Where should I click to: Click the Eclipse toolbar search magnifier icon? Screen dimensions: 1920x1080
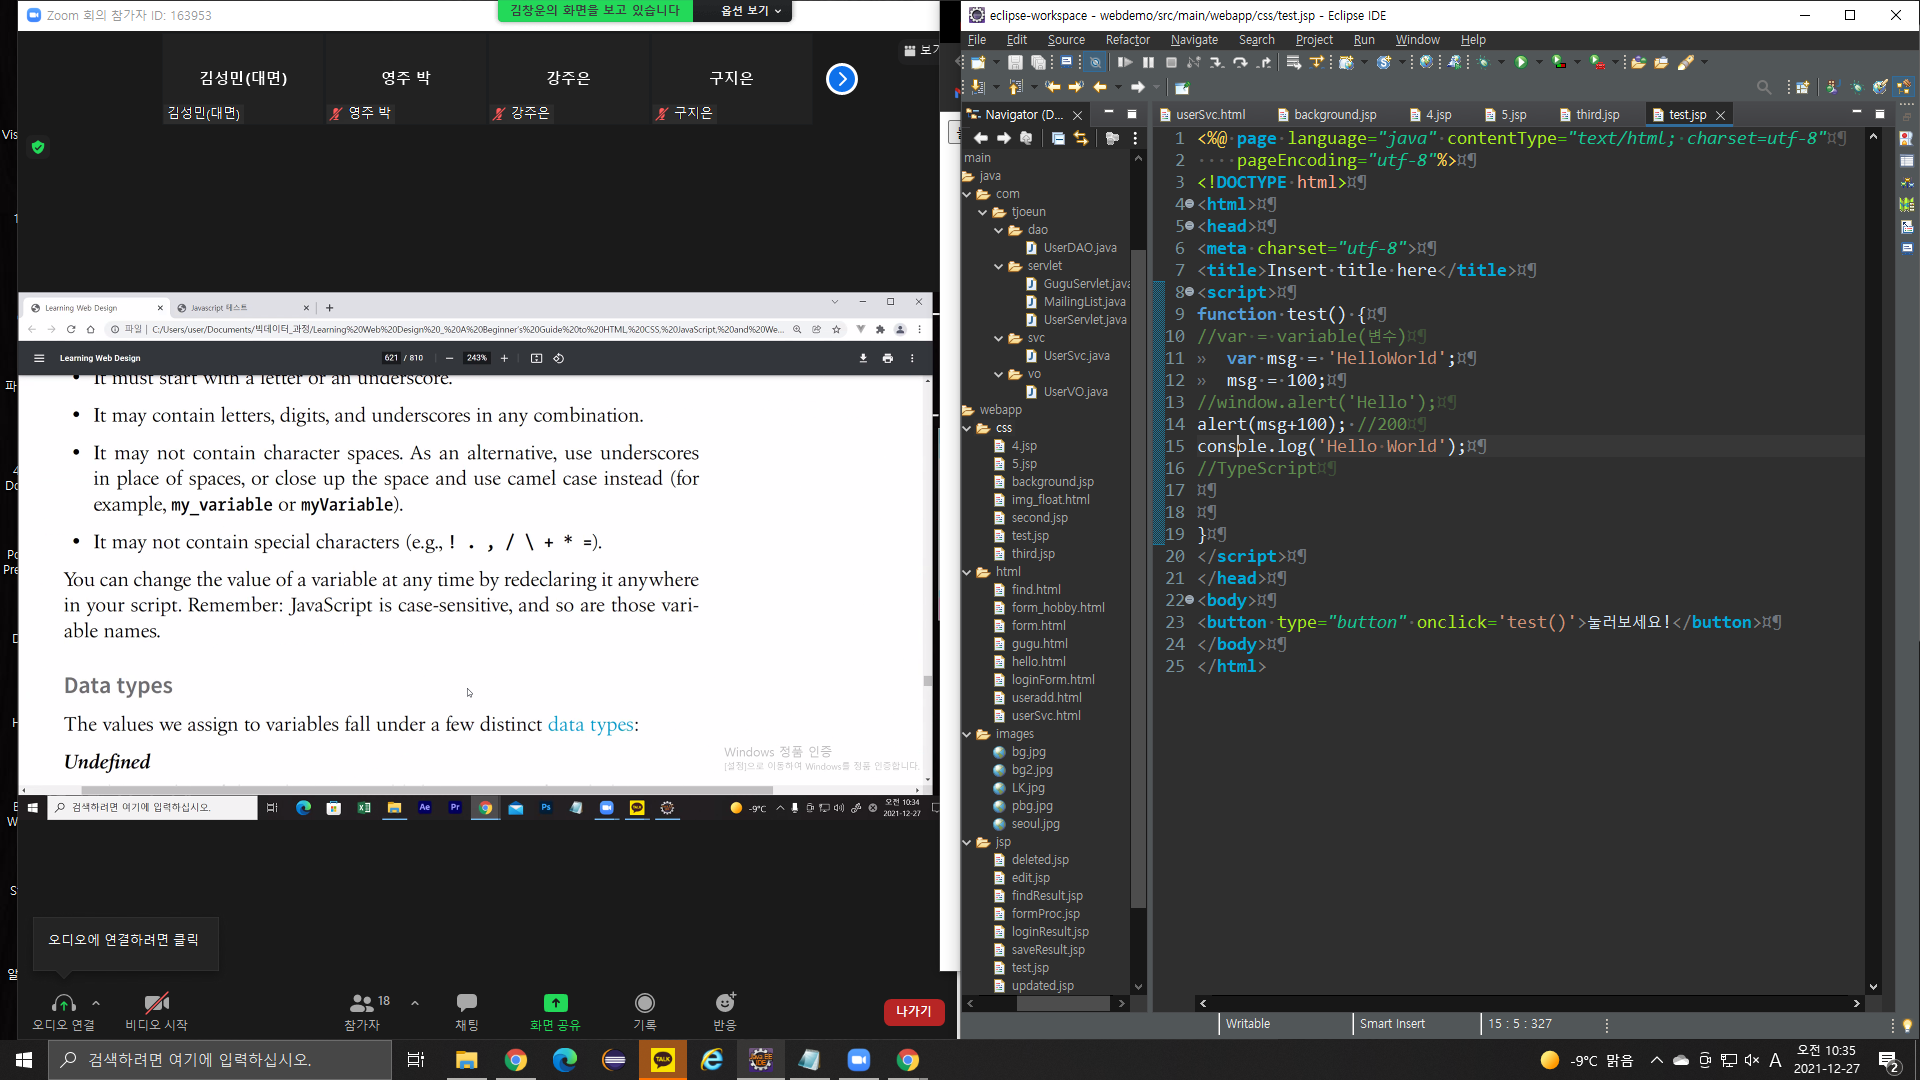1764,88
